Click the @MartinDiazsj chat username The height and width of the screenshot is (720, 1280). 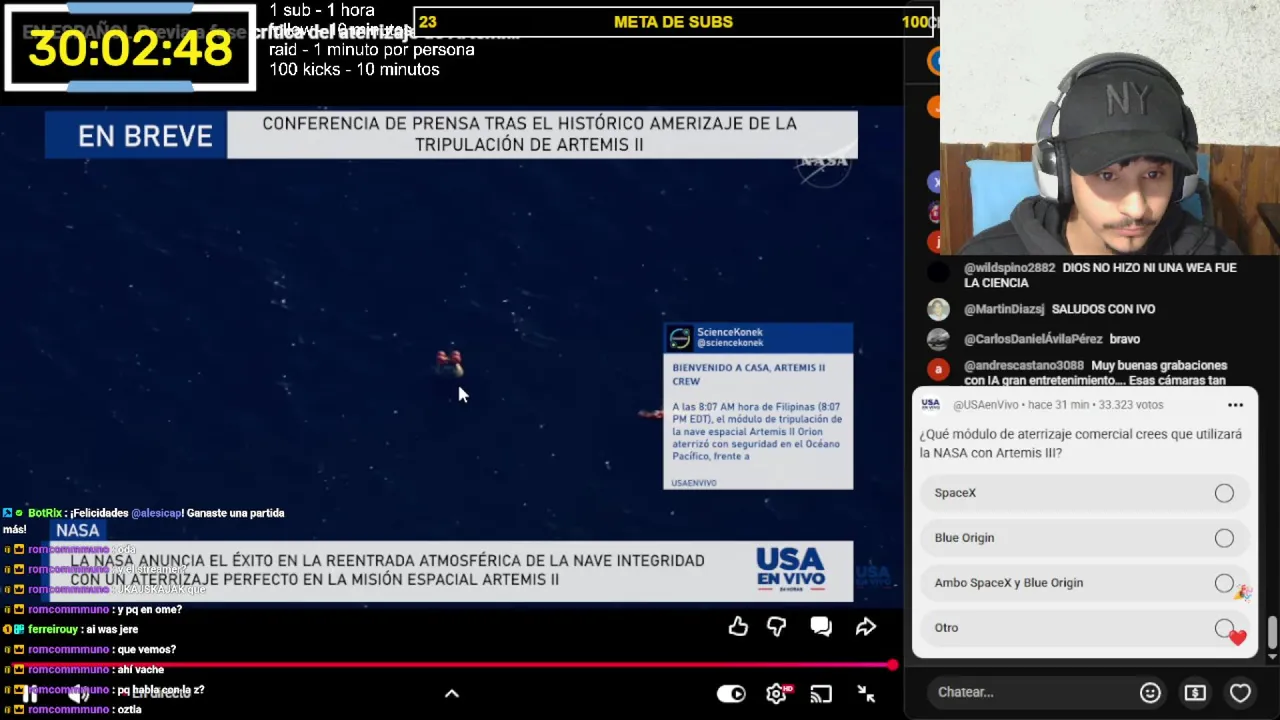1004,309
